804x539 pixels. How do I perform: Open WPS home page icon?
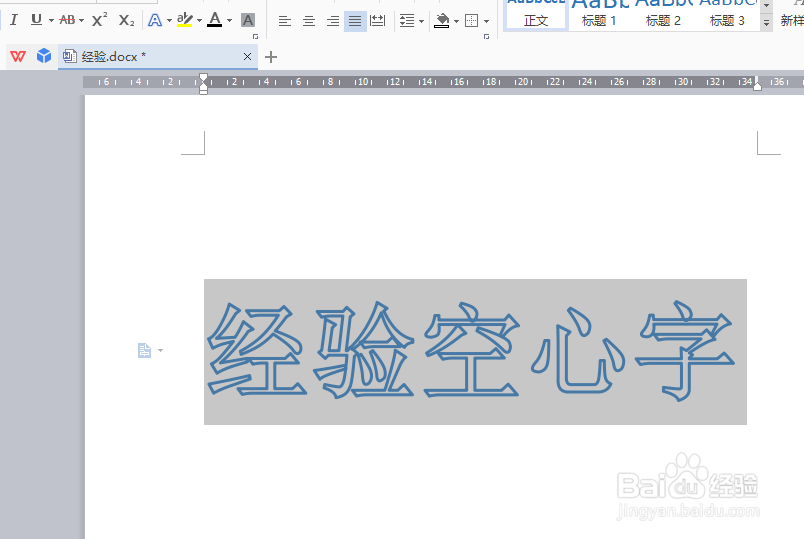(18, 56)
